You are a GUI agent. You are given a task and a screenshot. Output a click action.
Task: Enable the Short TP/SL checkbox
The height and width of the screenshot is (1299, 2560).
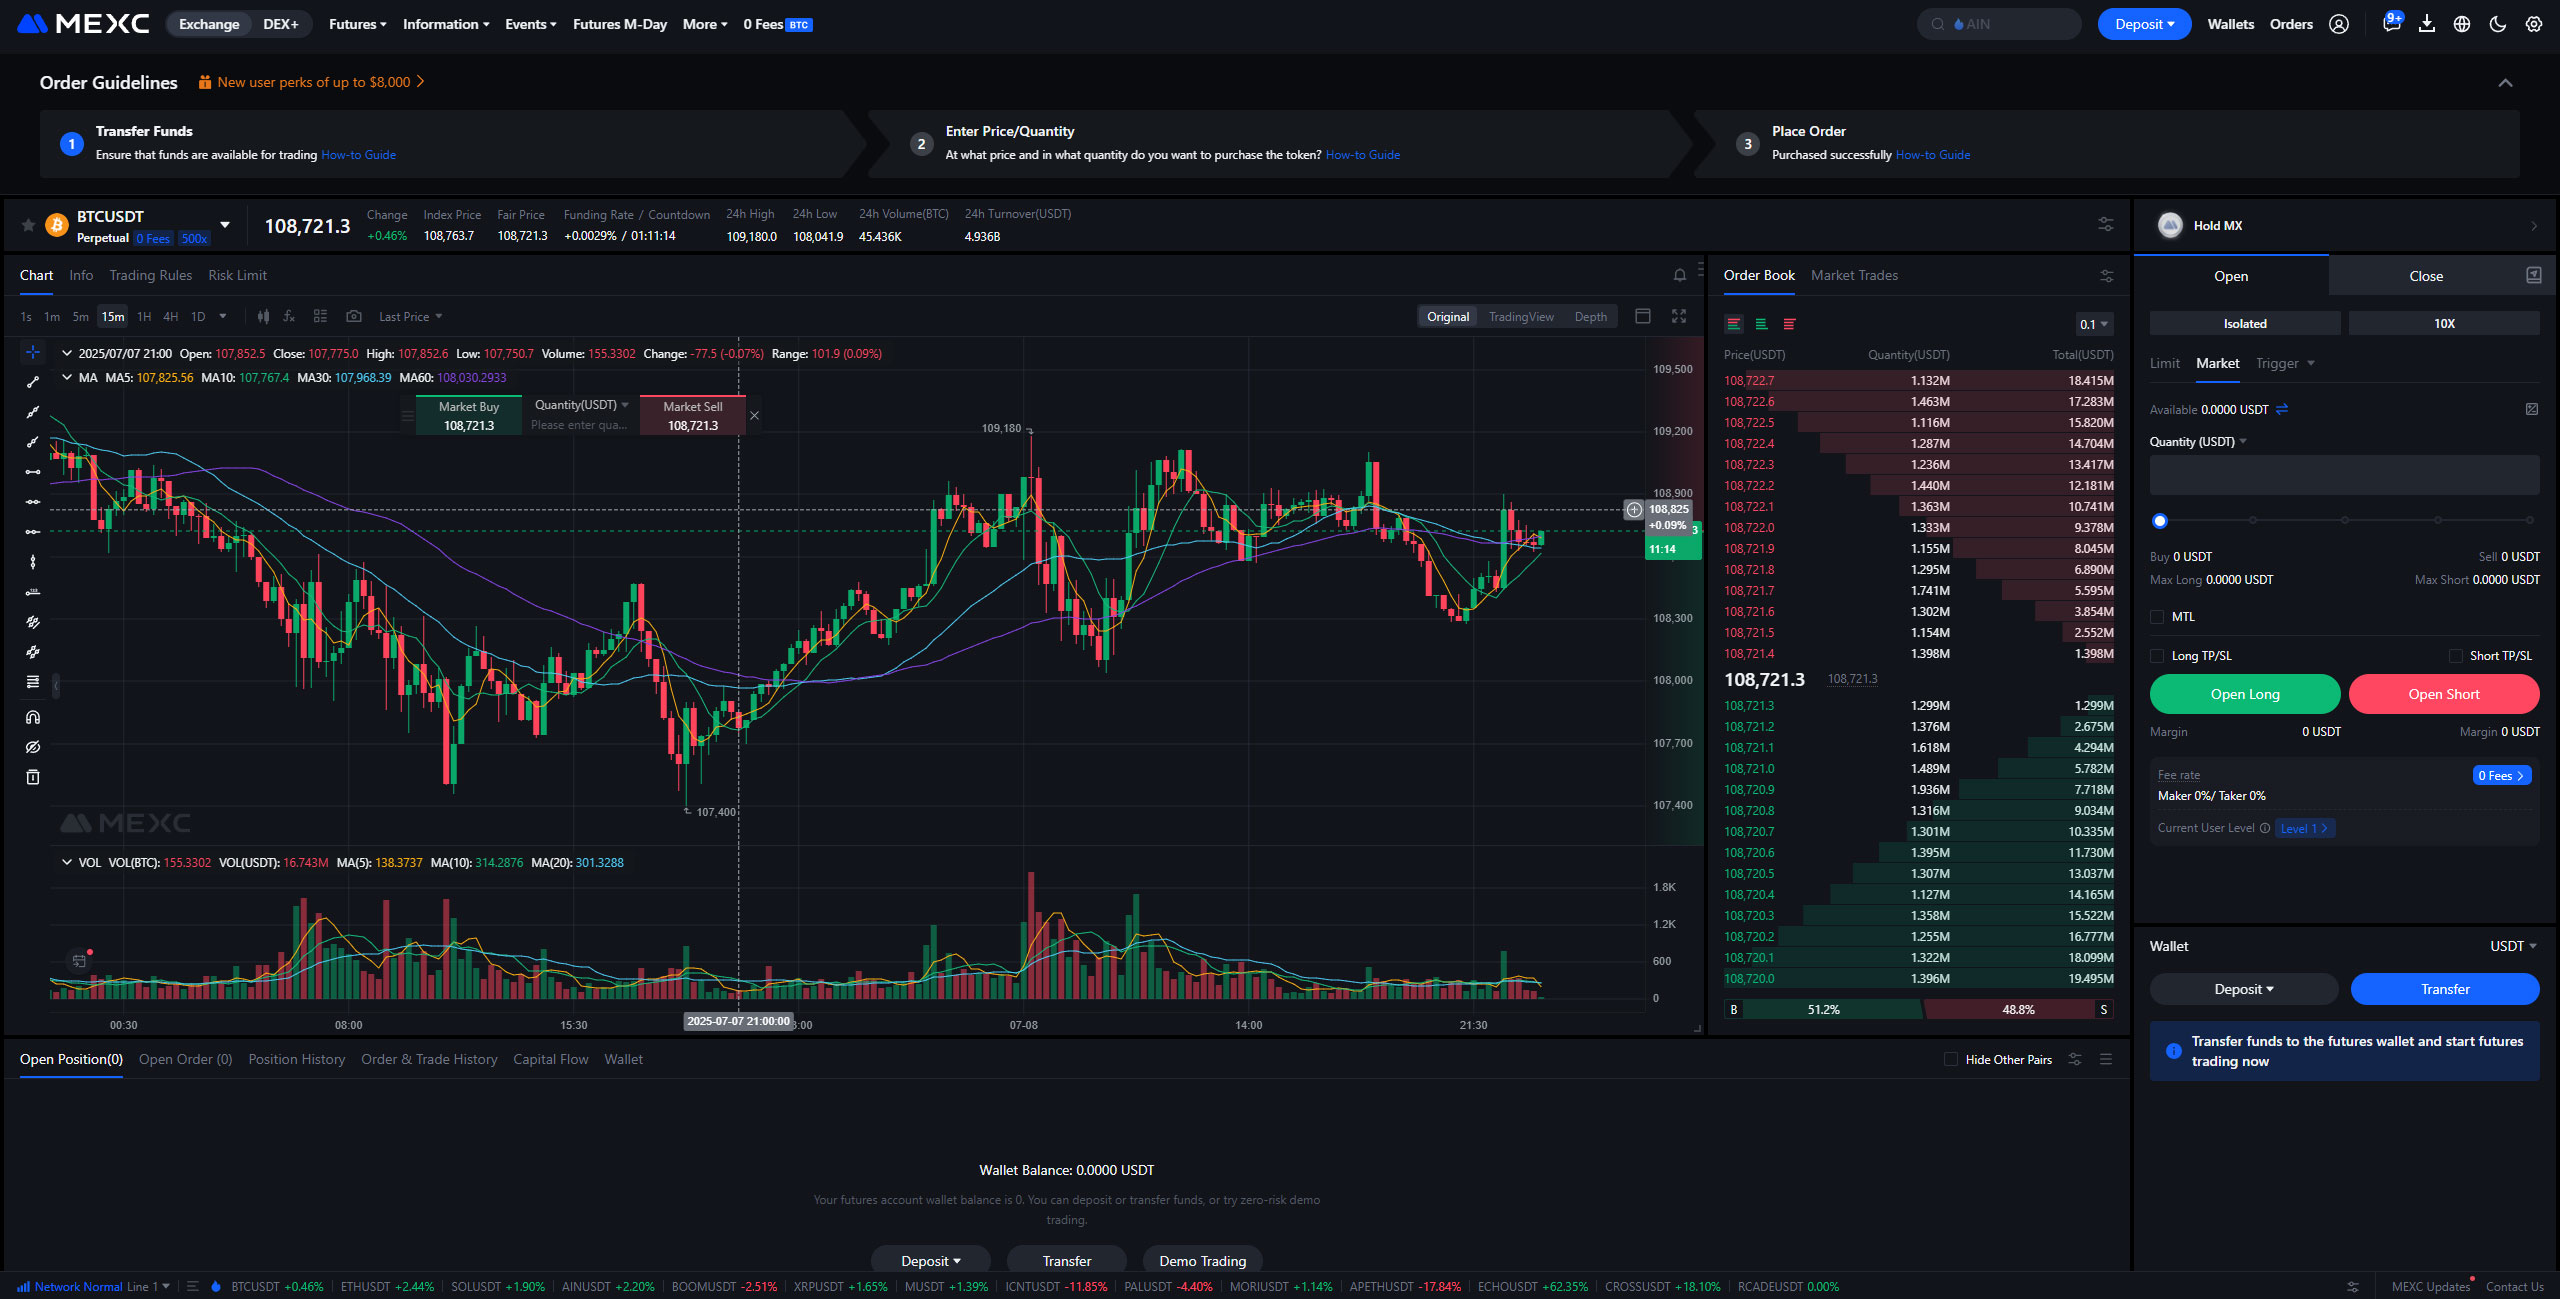tap(2456, 656)
